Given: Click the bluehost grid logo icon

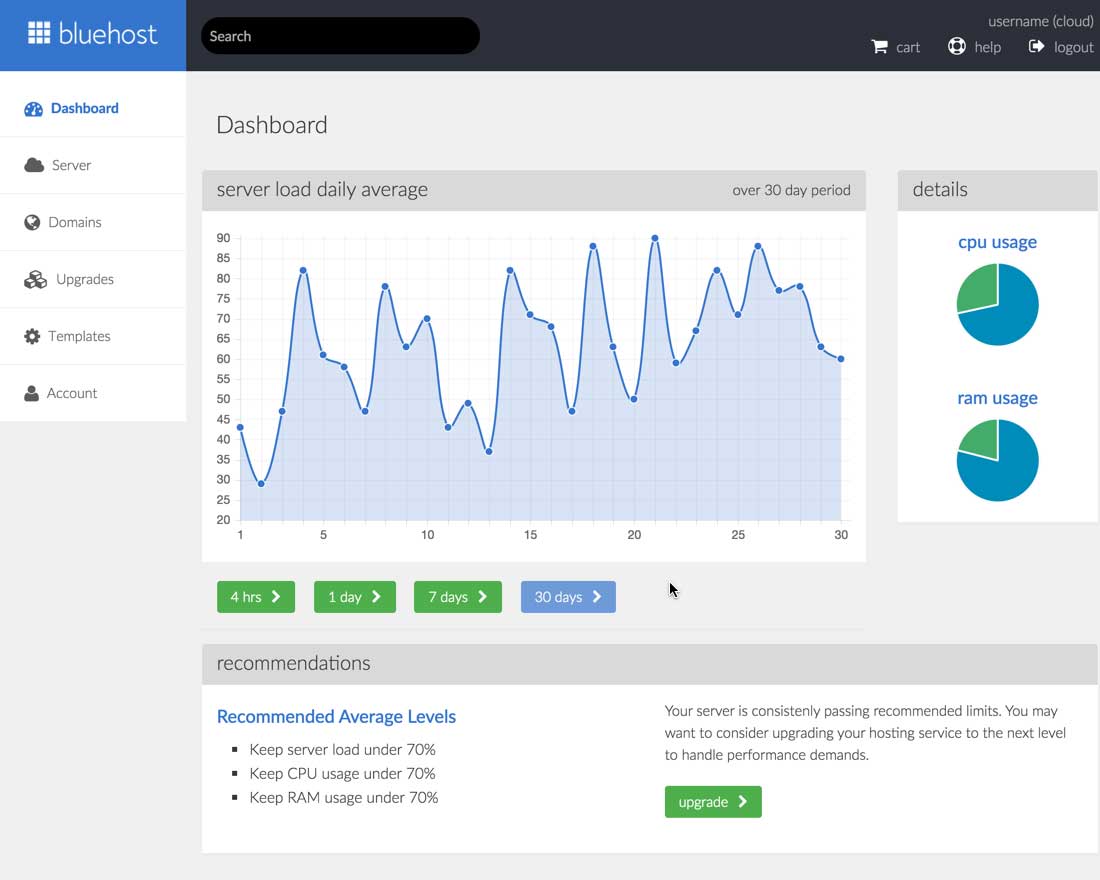Looking at the screenshot, I should 39,33.
